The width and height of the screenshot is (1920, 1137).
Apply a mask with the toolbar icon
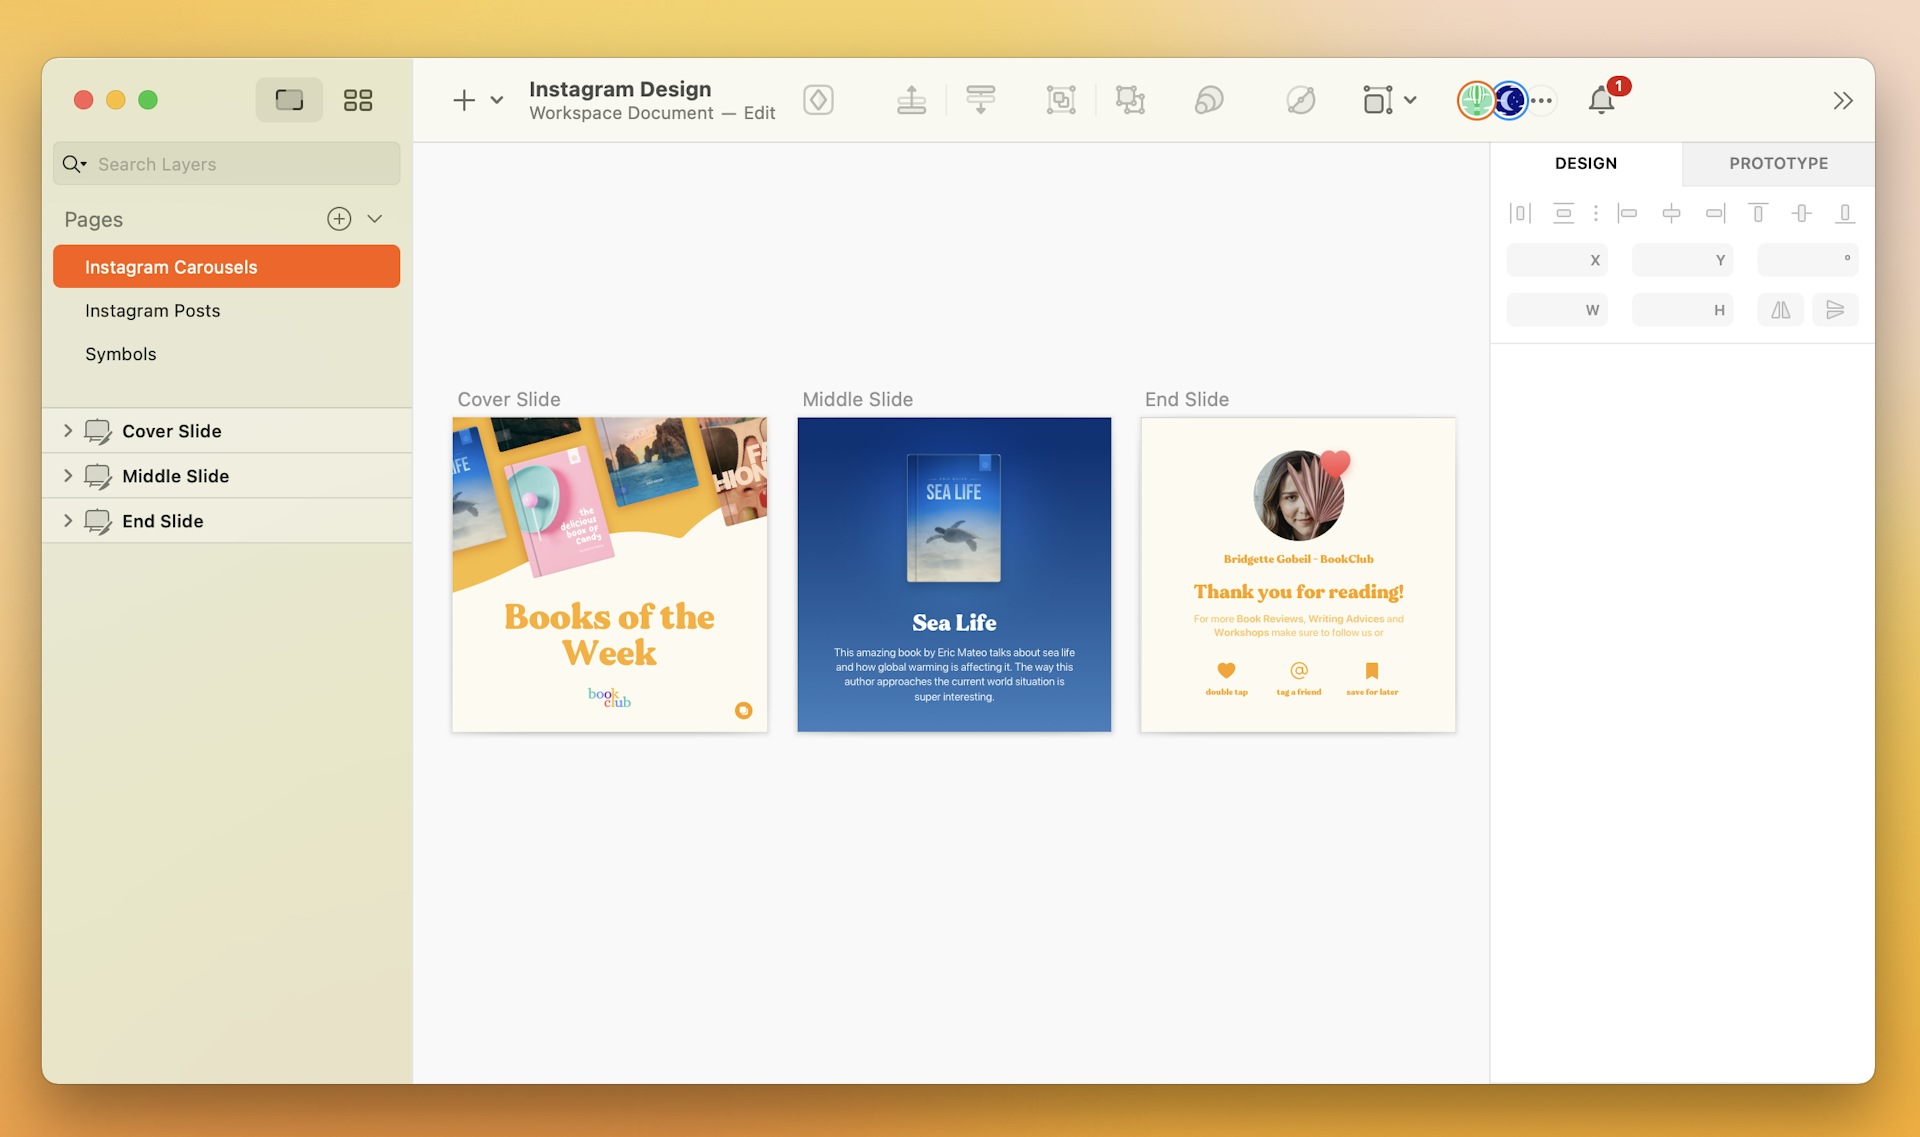[x=1208, y=100]
